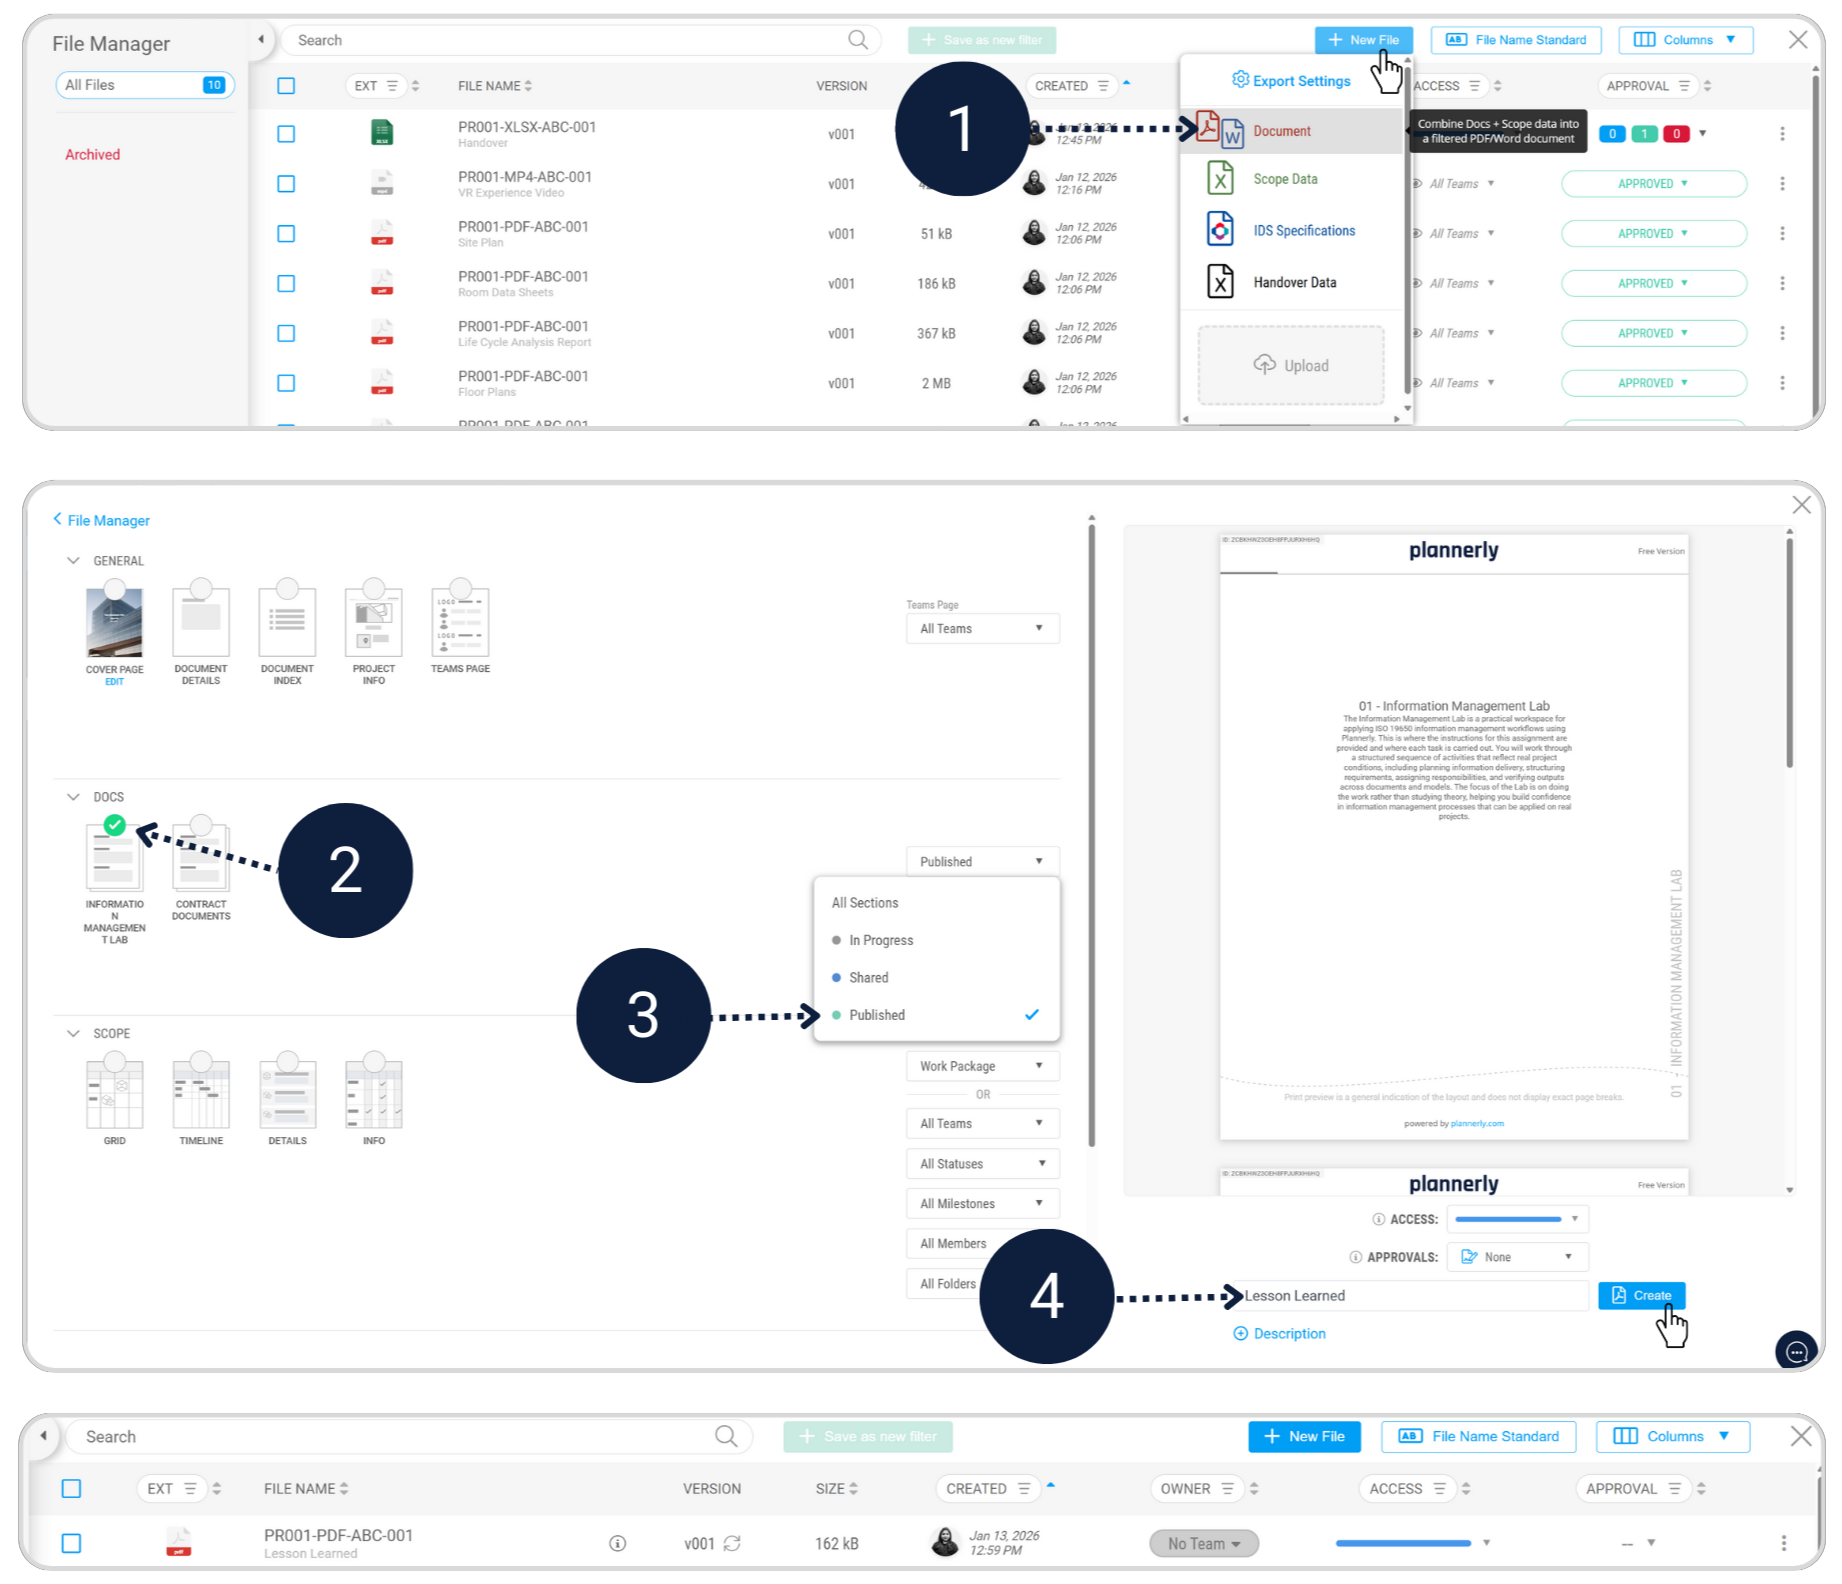Open the Export Settings gear
Image resolution: width=1842 pixels, height=1584 pixels.
point(1240,80)
